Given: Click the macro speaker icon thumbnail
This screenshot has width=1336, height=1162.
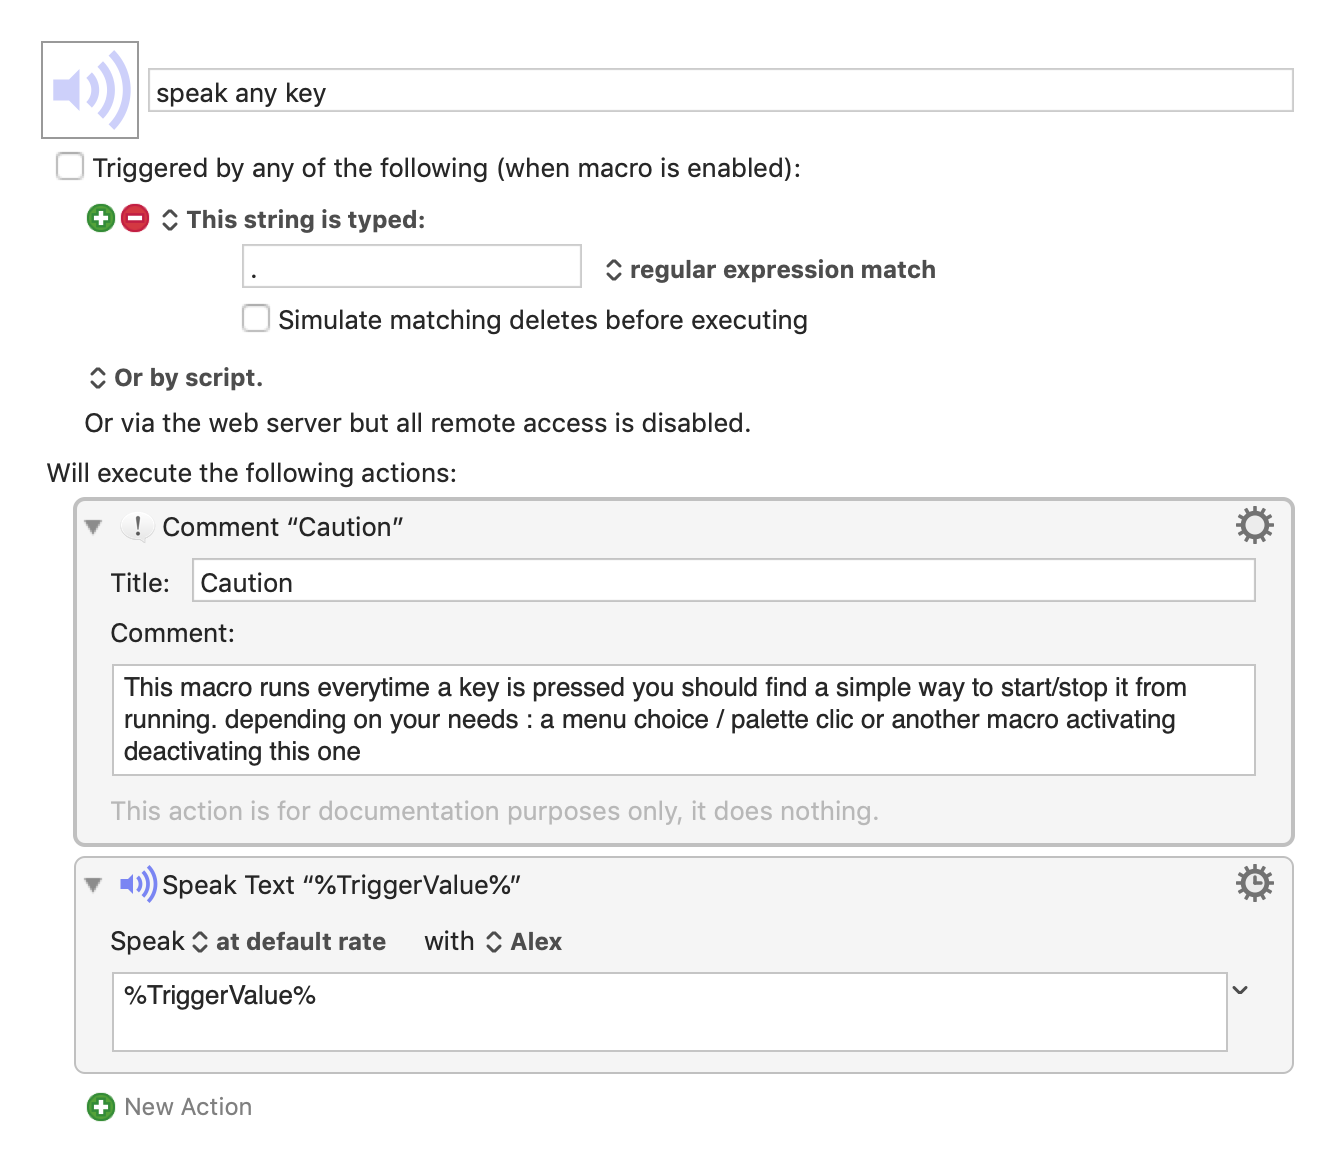Looking at the screenshot, I should (90, 90).
